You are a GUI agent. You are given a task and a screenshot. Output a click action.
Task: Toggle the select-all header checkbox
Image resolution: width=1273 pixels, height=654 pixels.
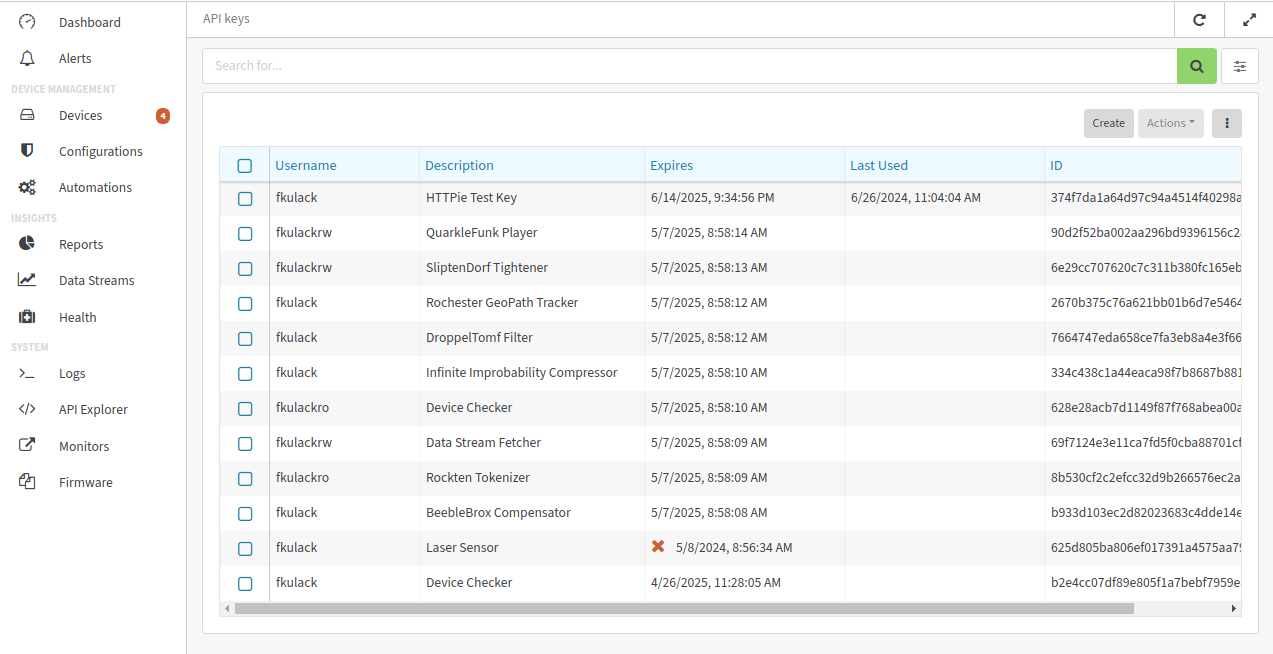[245, 166]
